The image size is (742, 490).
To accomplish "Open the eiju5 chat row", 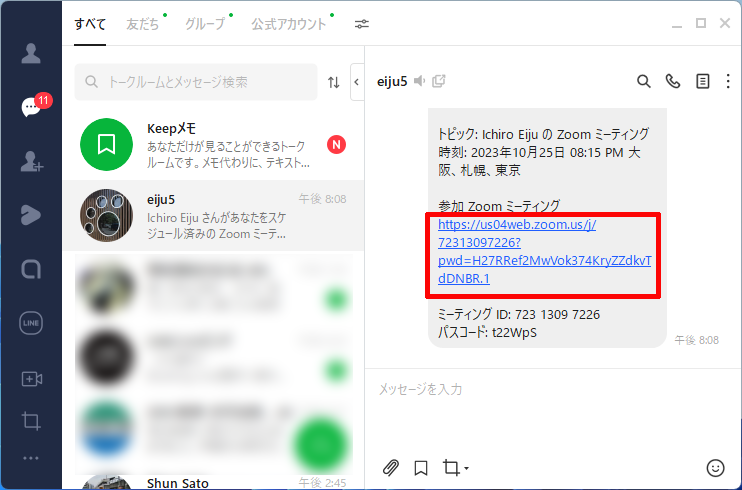I will (213, 215).
